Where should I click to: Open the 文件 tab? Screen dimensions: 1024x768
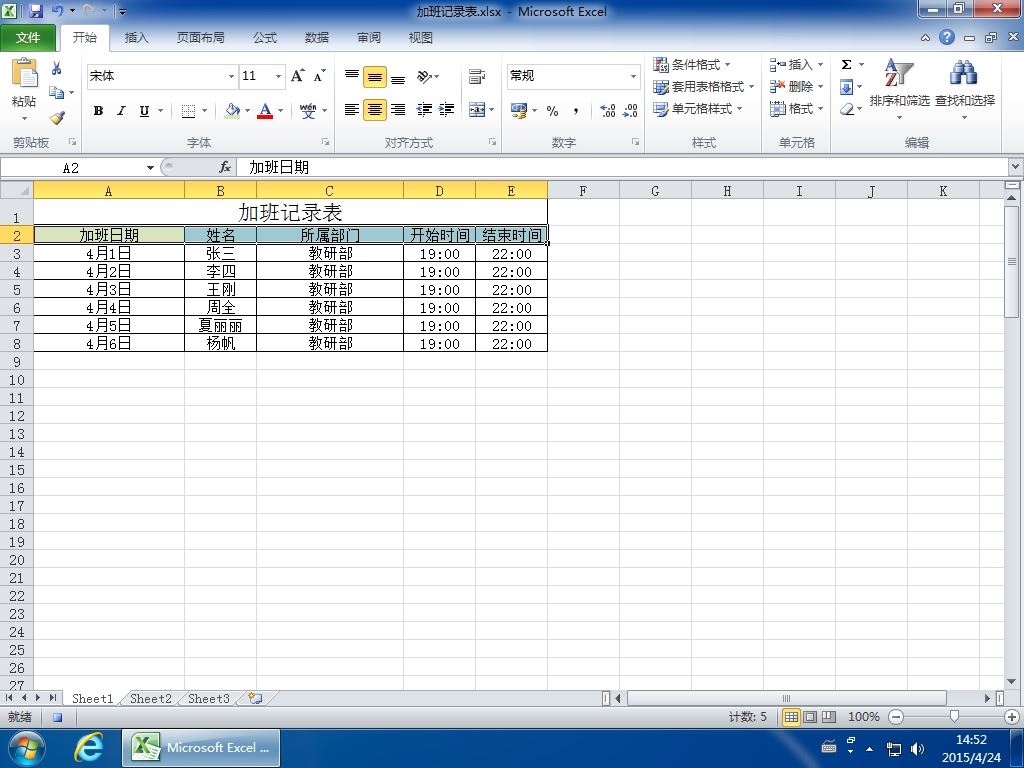click(27, 38)
